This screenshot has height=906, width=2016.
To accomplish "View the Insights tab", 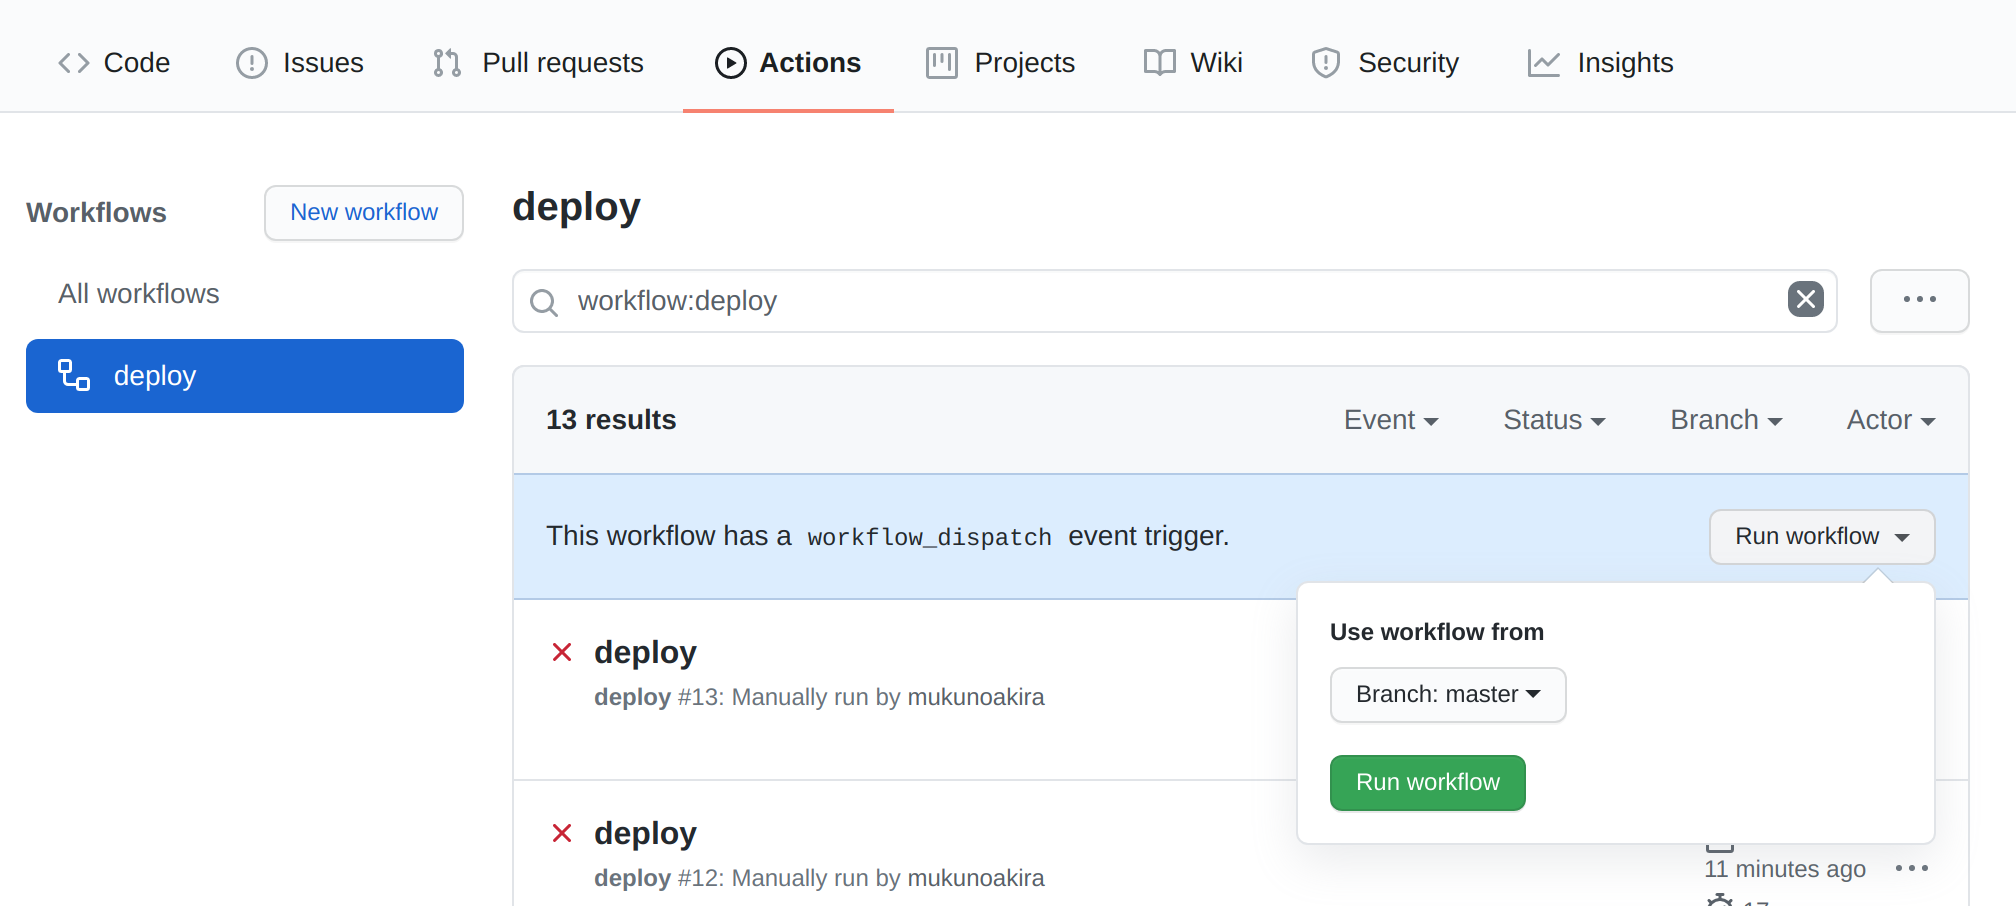I will (1601, 63).
